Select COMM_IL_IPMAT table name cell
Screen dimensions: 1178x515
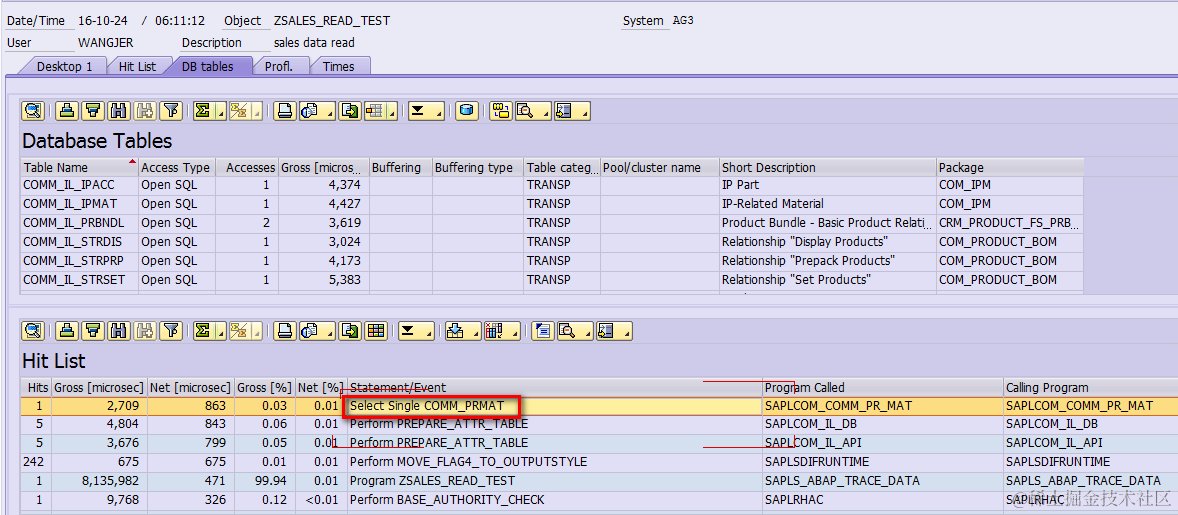point(80,203)
